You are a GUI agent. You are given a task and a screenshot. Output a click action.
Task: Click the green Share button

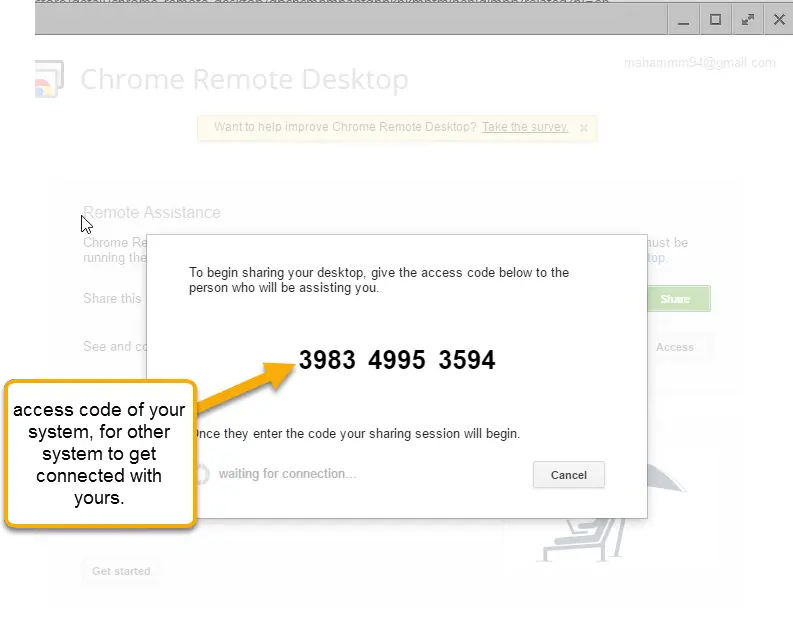pos(679,299)
